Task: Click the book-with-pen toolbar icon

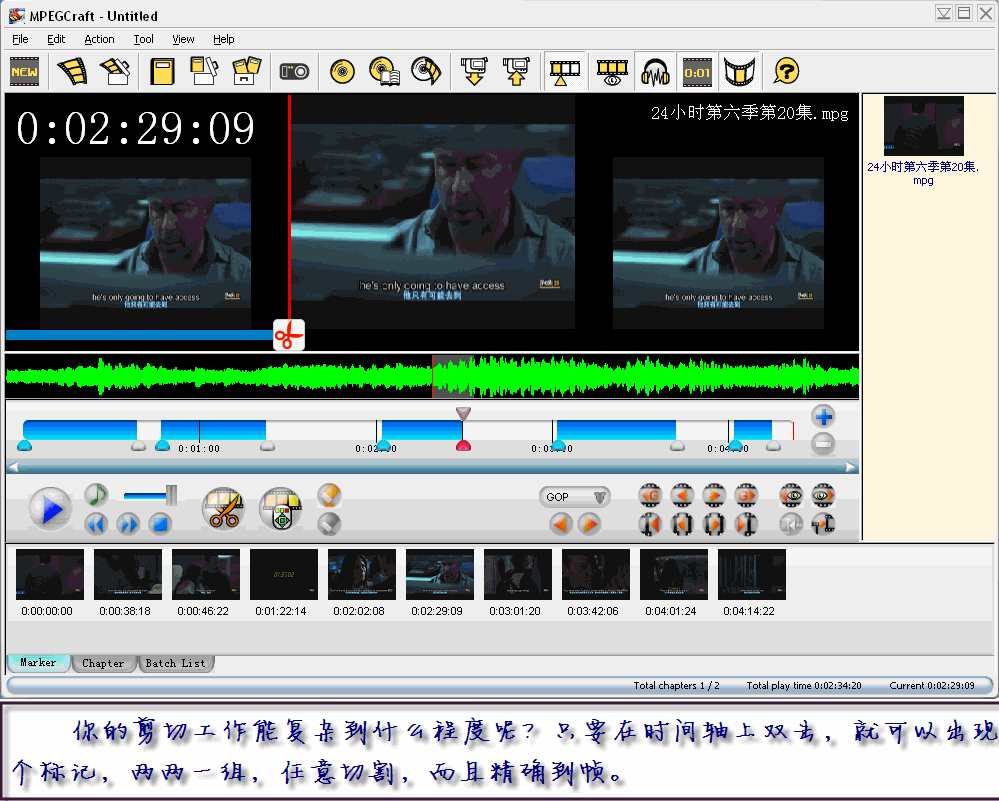Action: [204, 71]
